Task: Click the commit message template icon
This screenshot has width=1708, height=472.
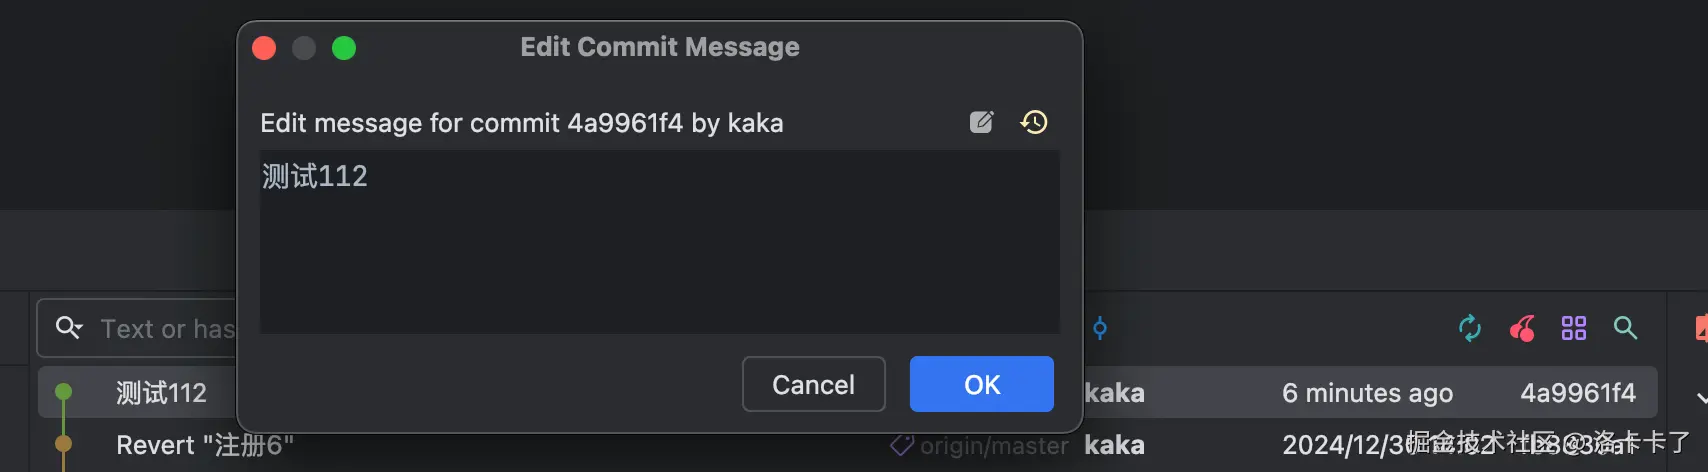Action: tap(982, 122)
